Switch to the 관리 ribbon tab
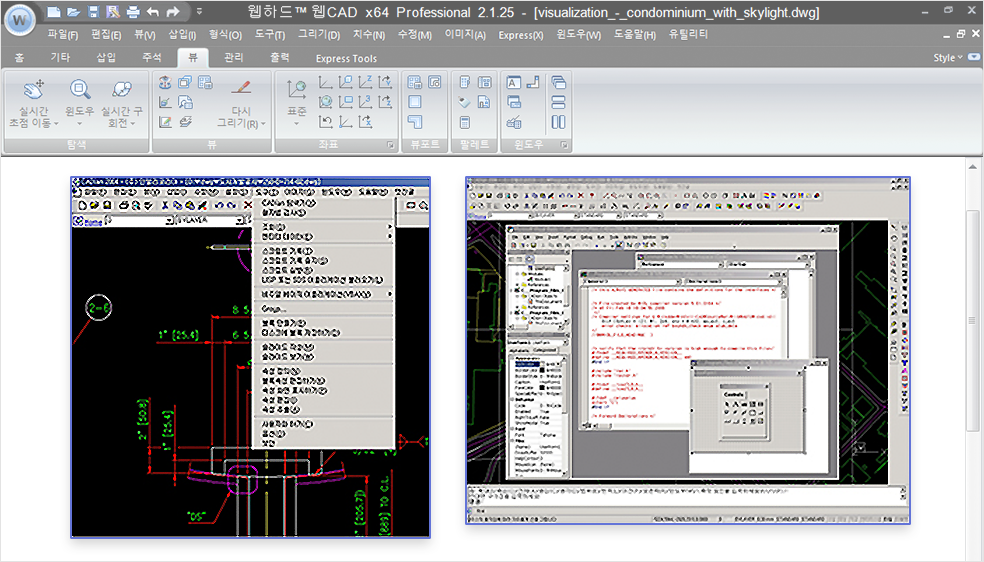 233,58
